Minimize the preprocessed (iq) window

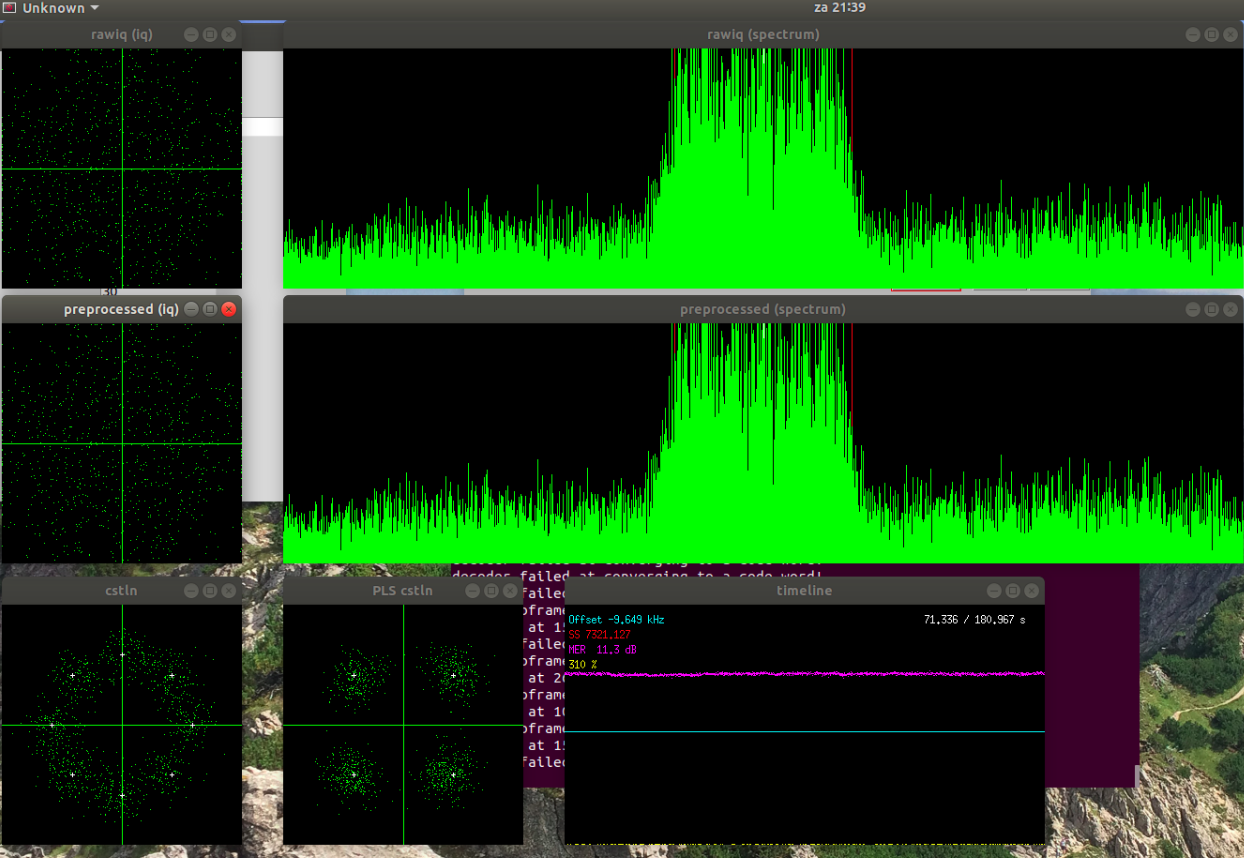coord(191,309)
